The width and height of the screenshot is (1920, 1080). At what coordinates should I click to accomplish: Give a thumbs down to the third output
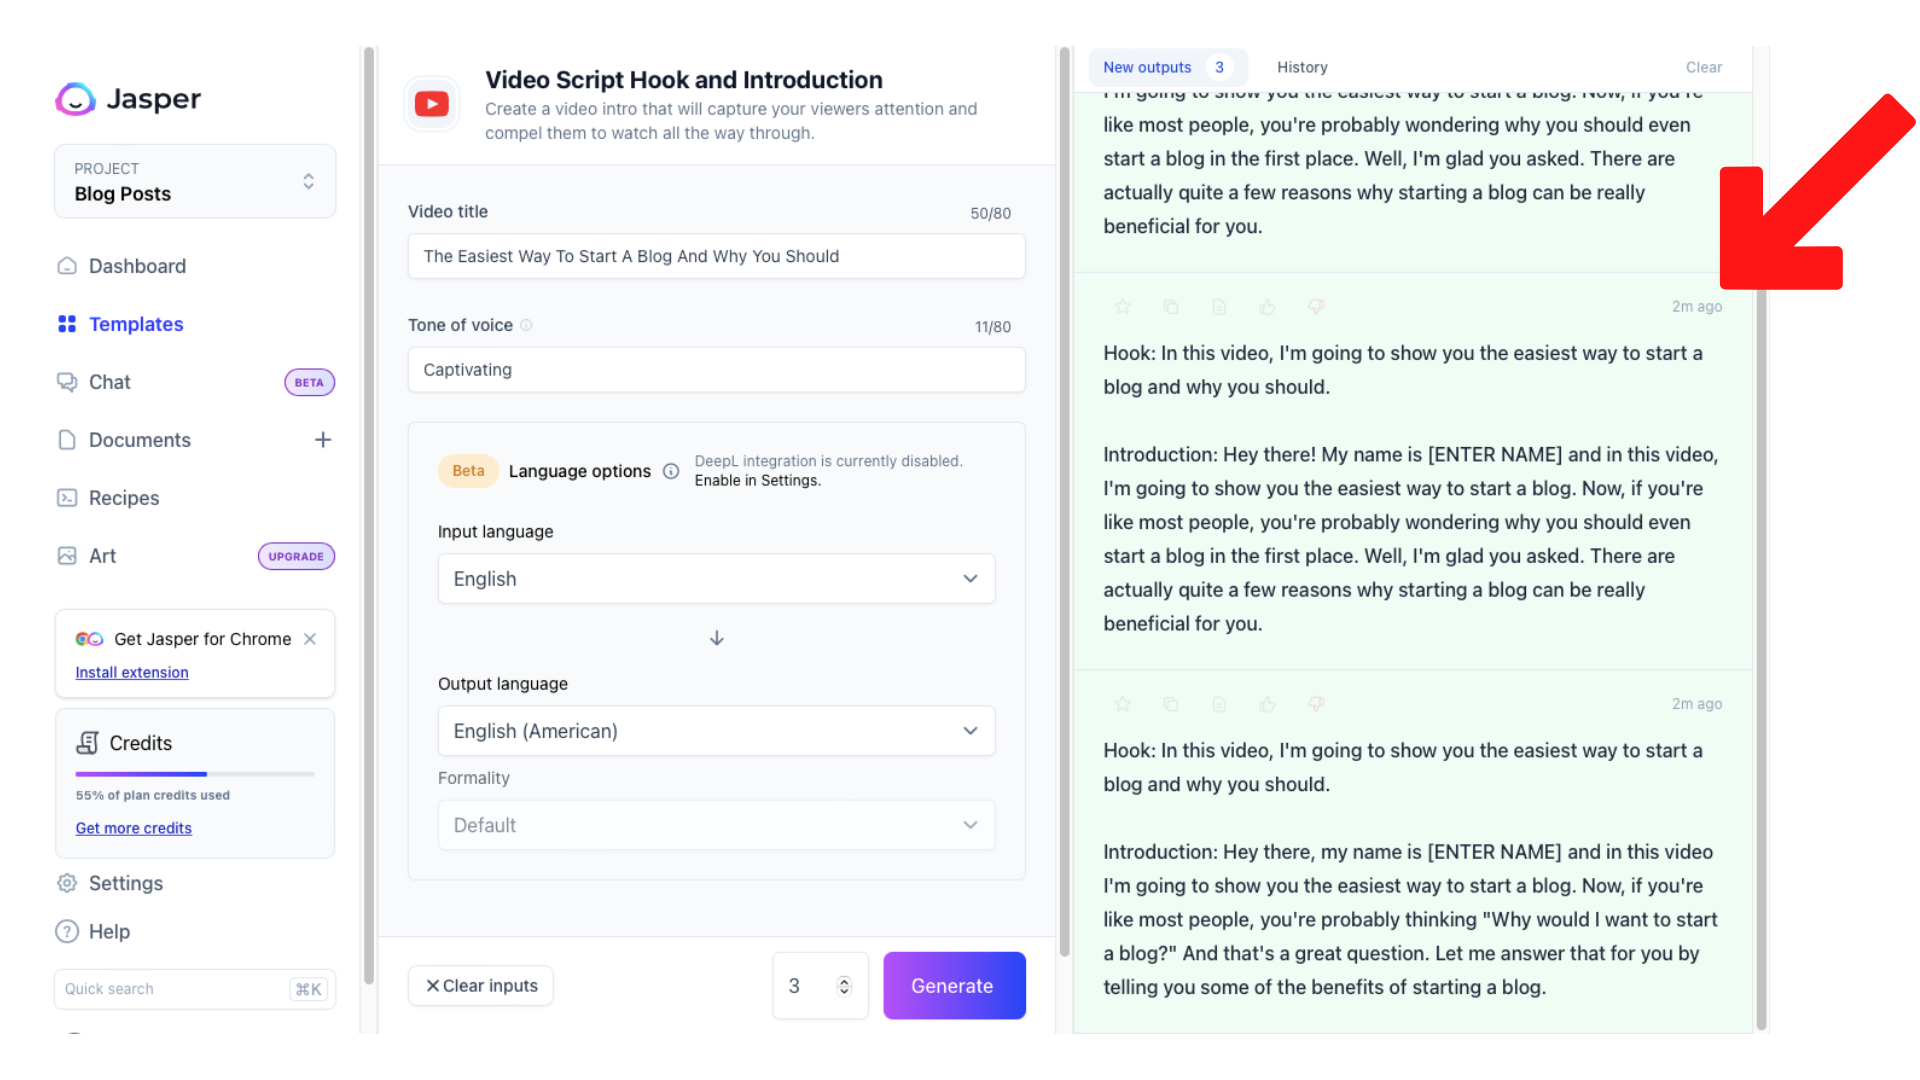coord(1315,704)
